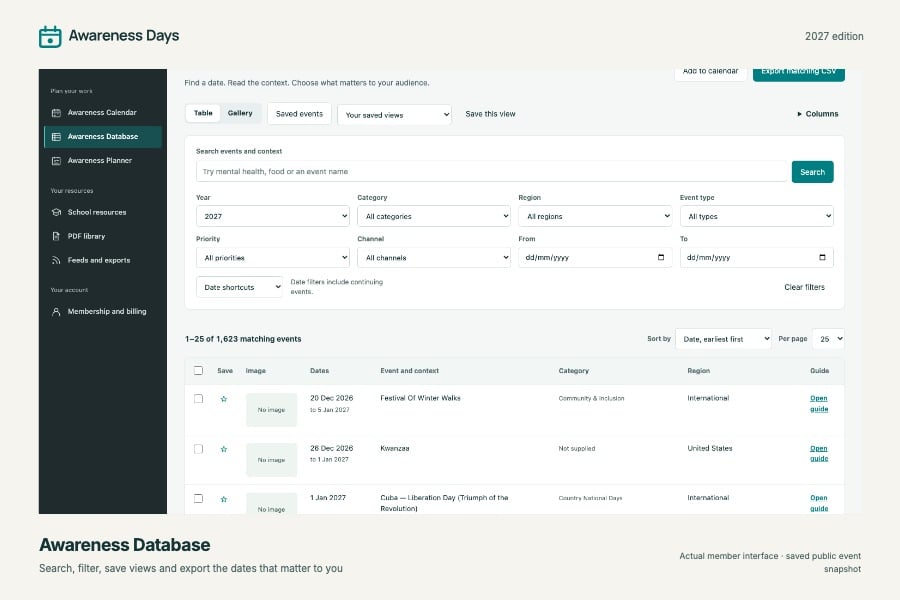
Task: Click the Kwanzaa image placeholder
Action: tap(271, 460)
